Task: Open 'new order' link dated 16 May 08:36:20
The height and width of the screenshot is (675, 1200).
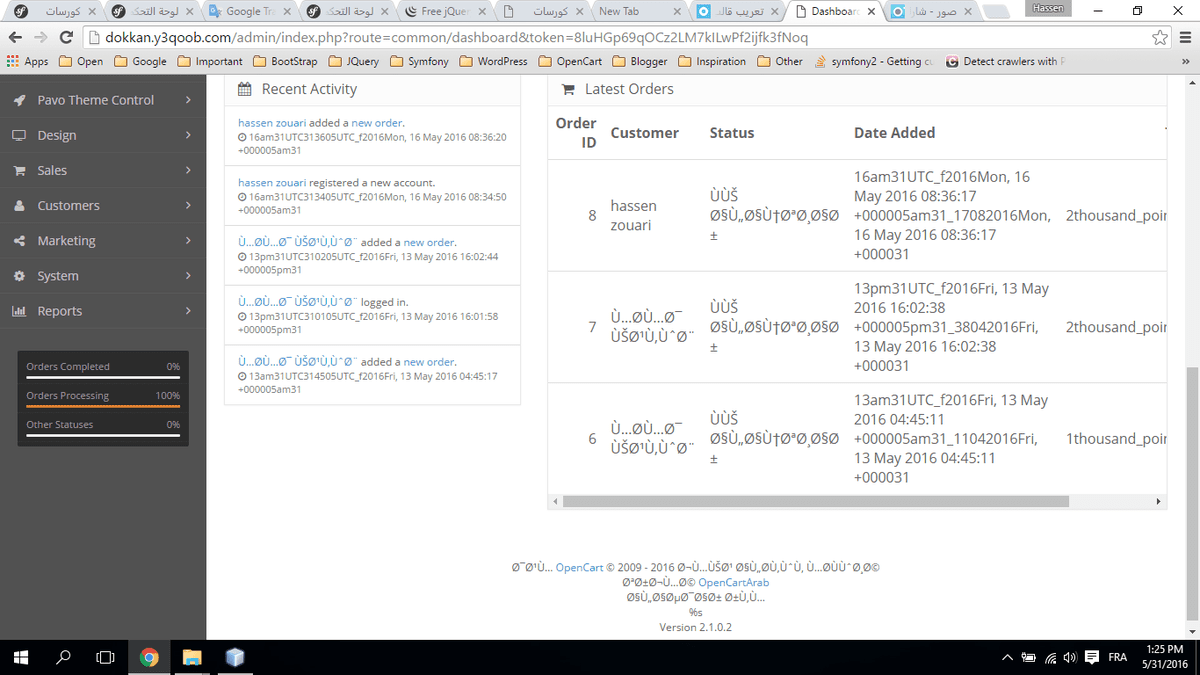Action: [x=377, y=123]
